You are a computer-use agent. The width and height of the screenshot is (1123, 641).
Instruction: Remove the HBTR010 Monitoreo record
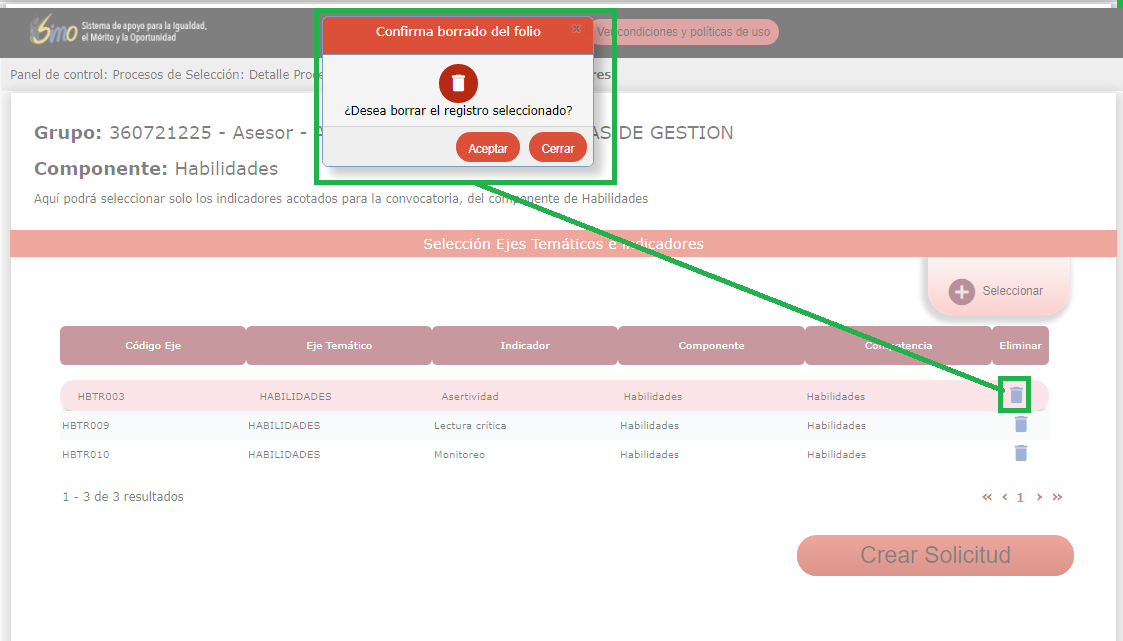click(1020, 453)
